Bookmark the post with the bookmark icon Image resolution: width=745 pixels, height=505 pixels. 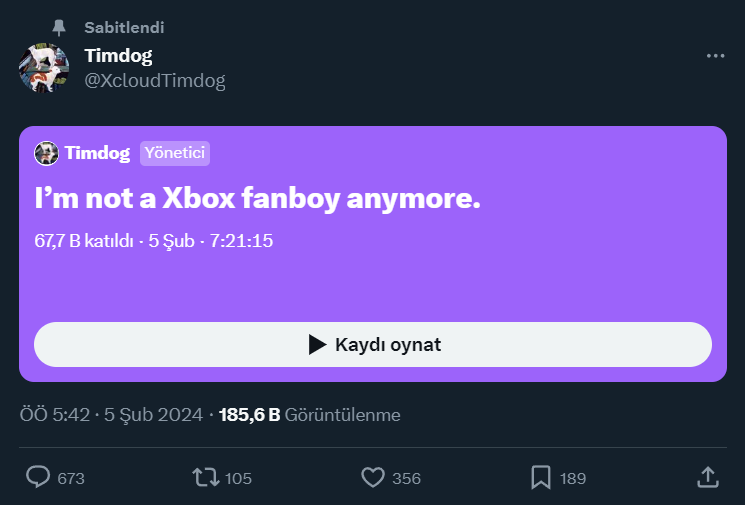pyautogui.click(x=540, y=477)
